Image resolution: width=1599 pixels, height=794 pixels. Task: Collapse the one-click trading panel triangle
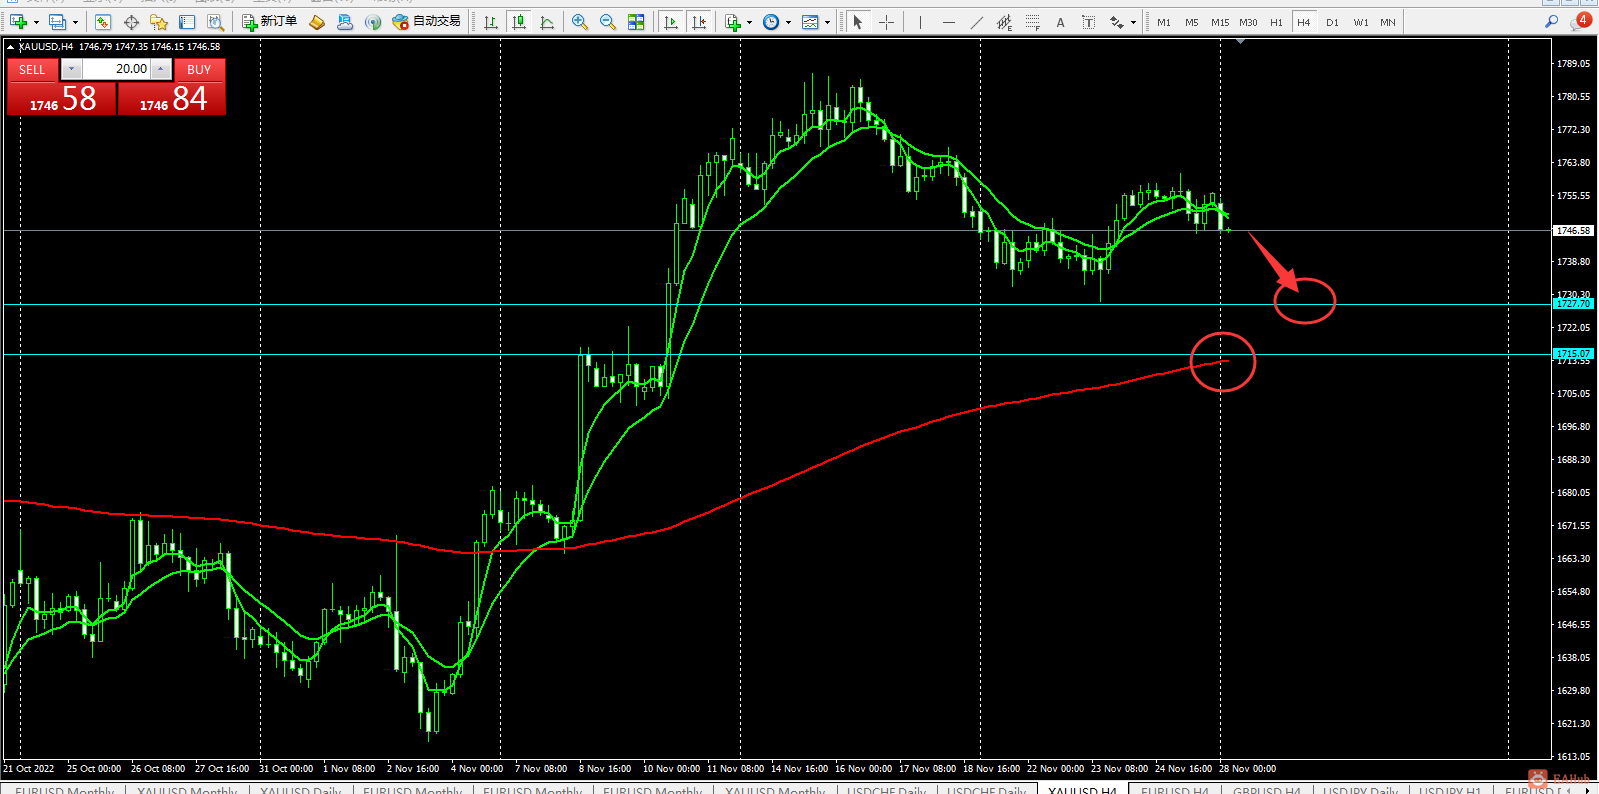pos(10,47)
